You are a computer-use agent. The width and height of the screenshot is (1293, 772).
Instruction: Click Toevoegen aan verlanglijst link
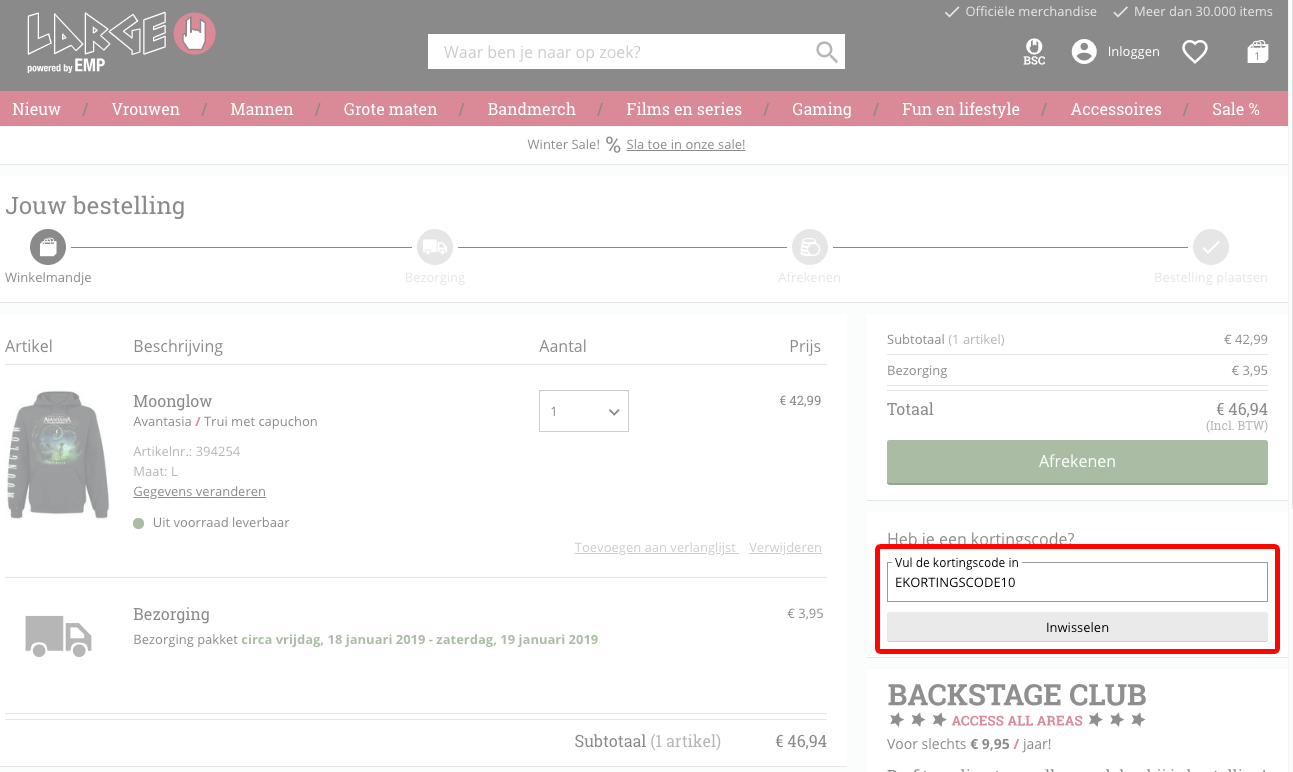tap(656, 547)
